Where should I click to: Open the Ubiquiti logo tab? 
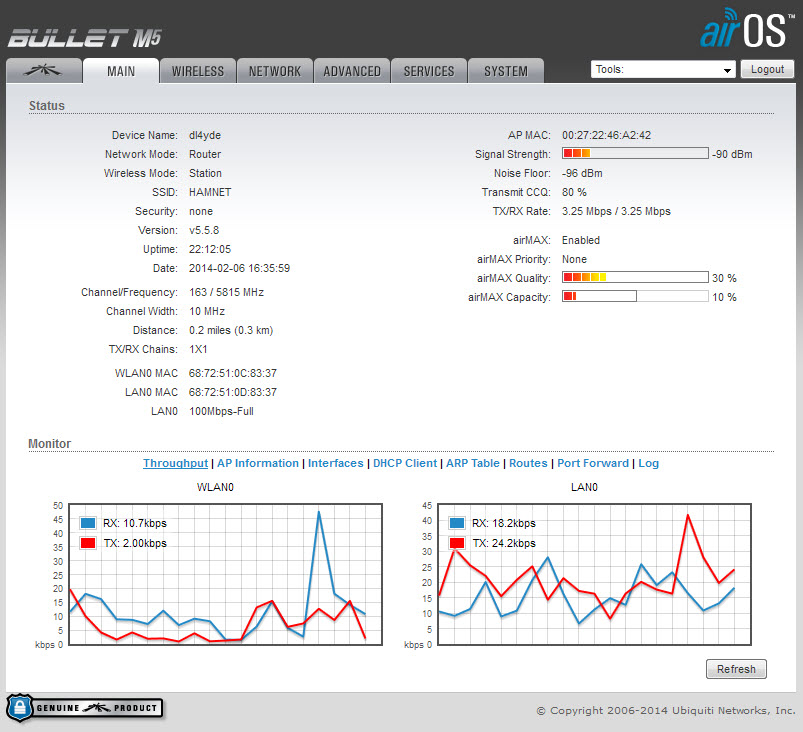coord(44,71)
